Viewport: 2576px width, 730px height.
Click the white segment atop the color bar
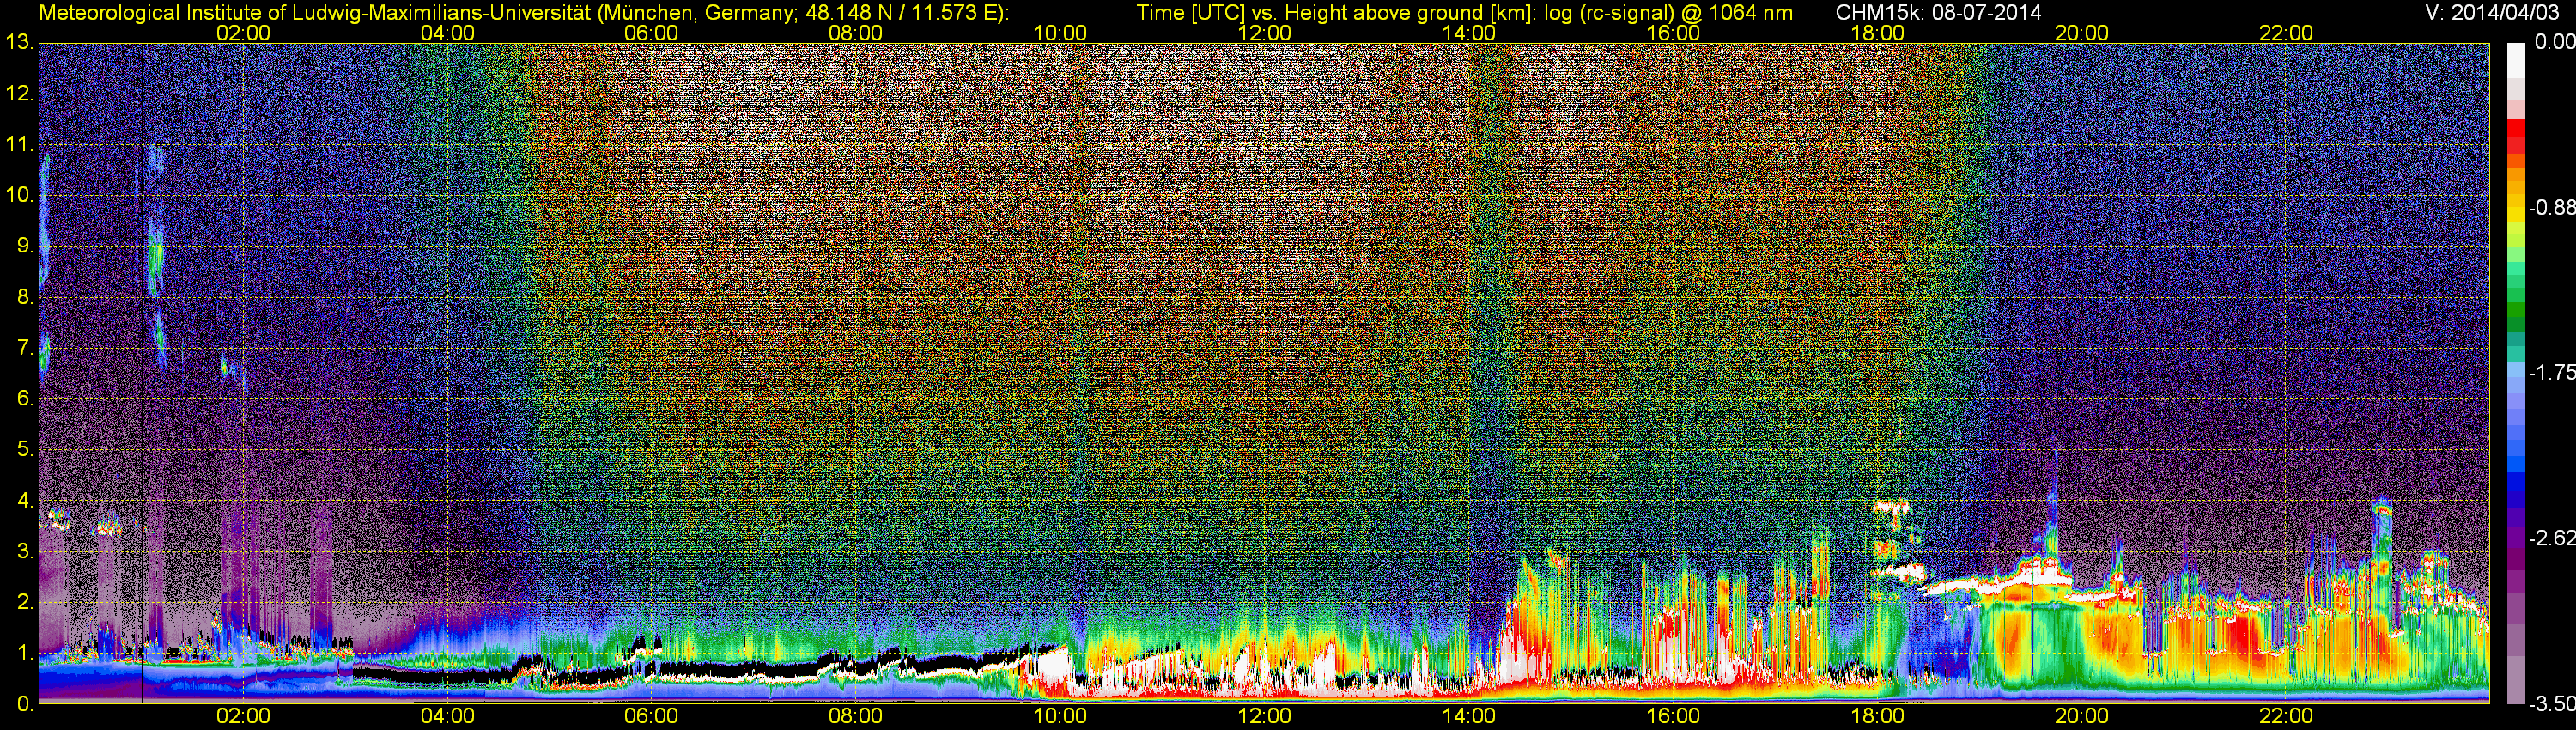[2516, 61]
